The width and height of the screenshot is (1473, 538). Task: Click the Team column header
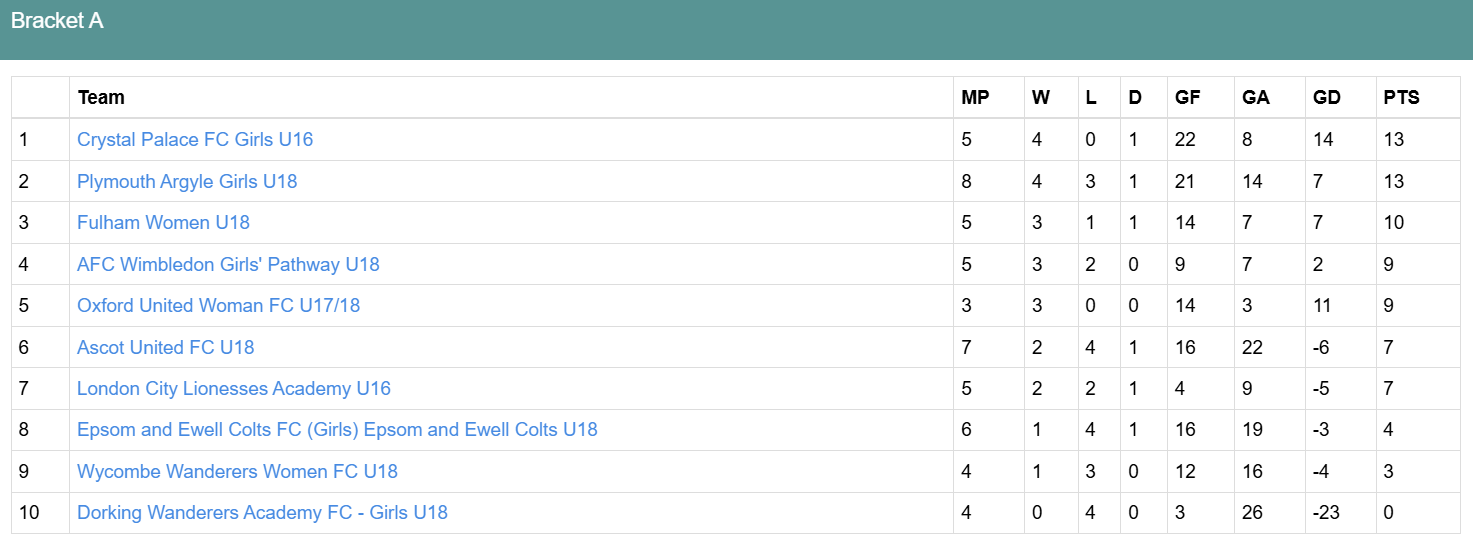(101, 97)
